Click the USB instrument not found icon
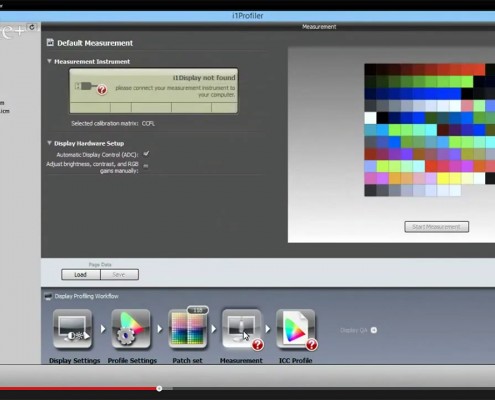The height and width of the screenshot is (400, 495). (x=91, y=87)
